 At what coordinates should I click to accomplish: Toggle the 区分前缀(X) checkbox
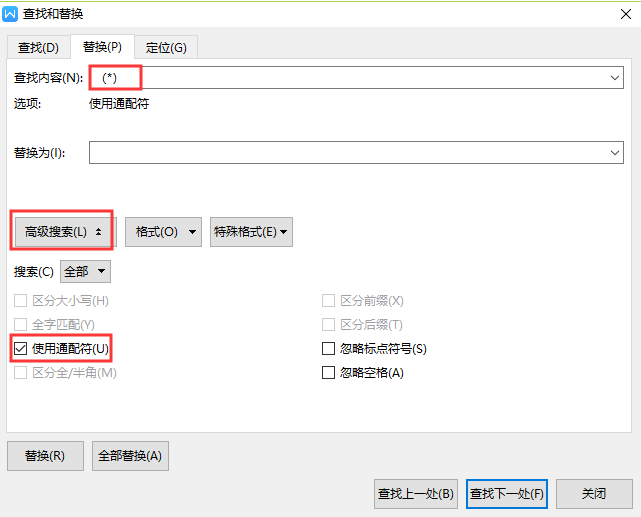[x=328, y=301]
